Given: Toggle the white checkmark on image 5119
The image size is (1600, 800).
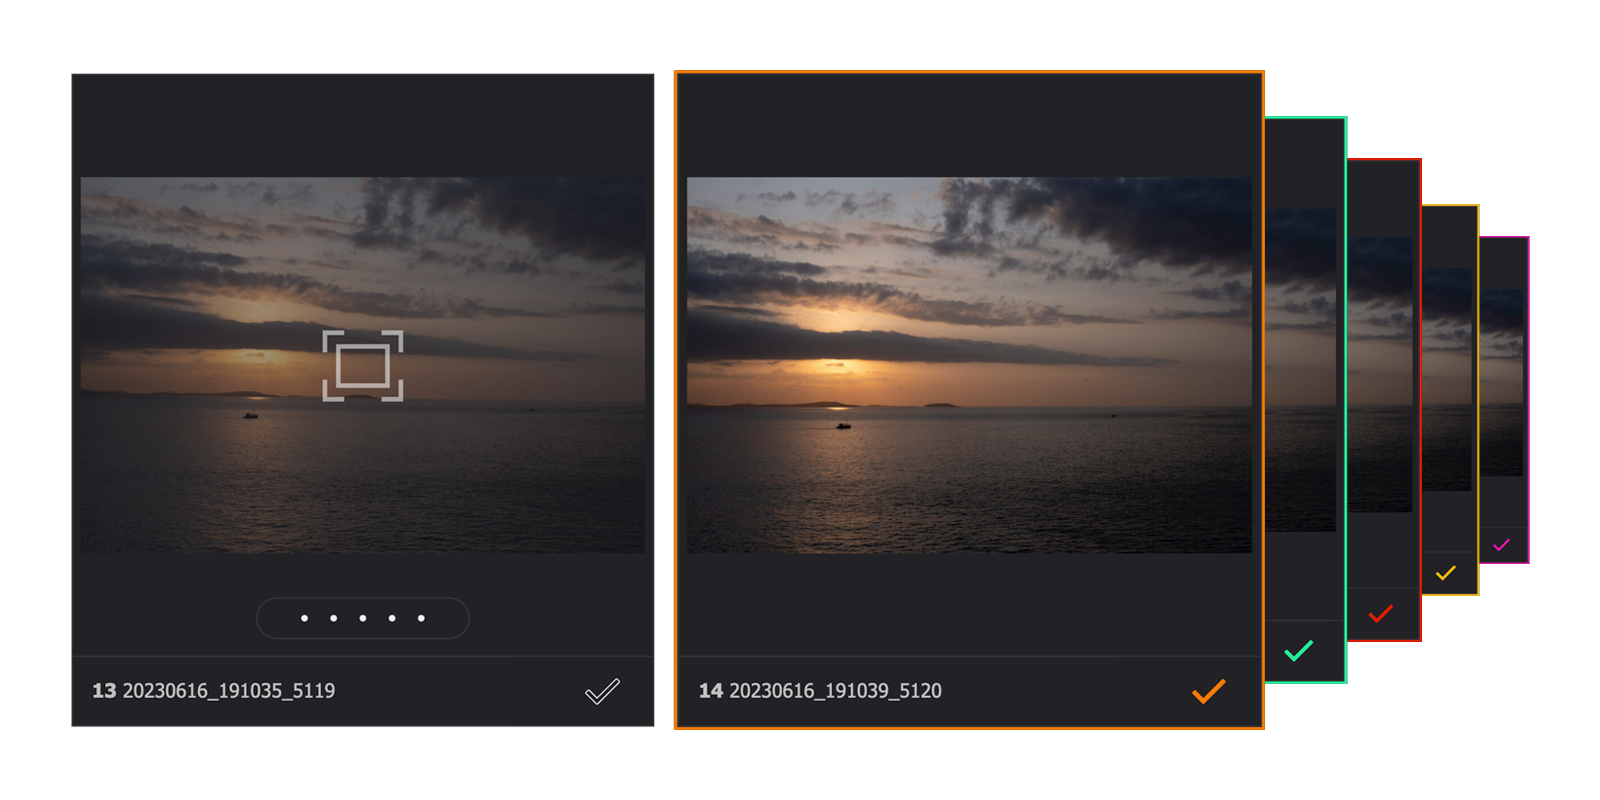Looking at the screenshot, I should point(602,691).
